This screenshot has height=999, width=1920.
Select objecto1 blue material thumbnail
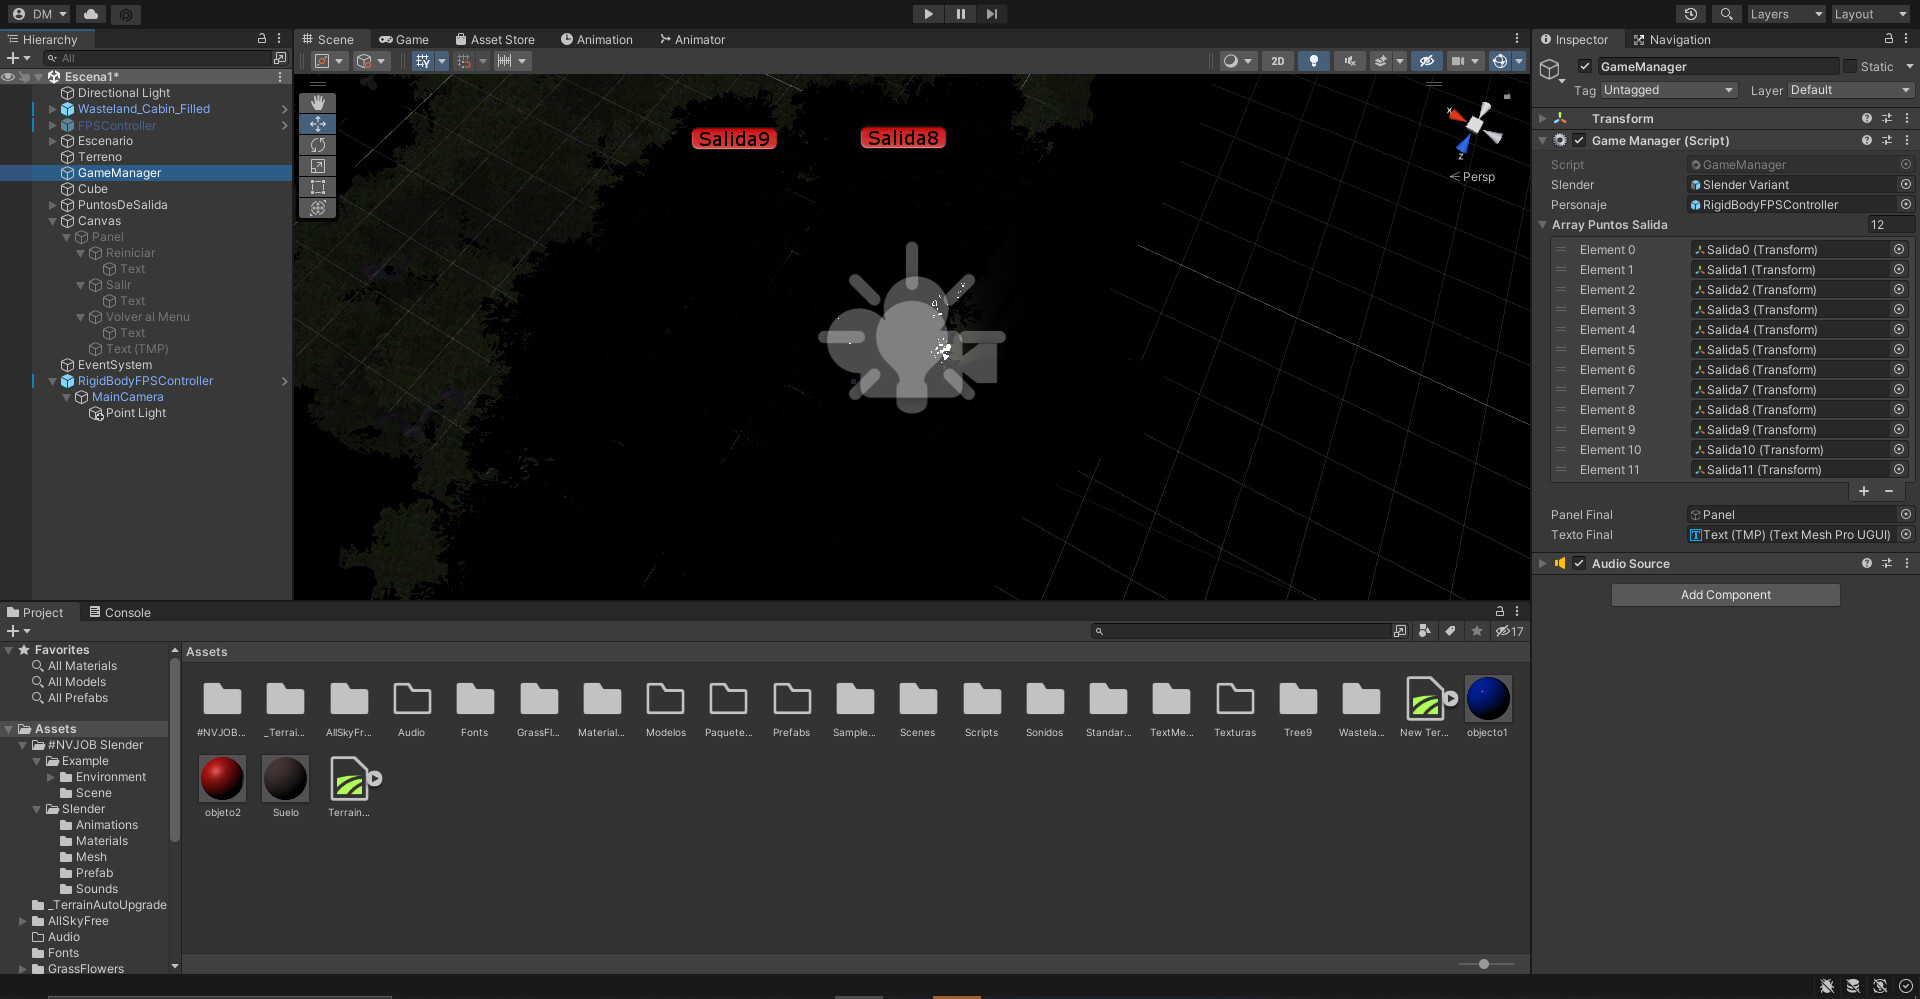tap(1487, 699)
